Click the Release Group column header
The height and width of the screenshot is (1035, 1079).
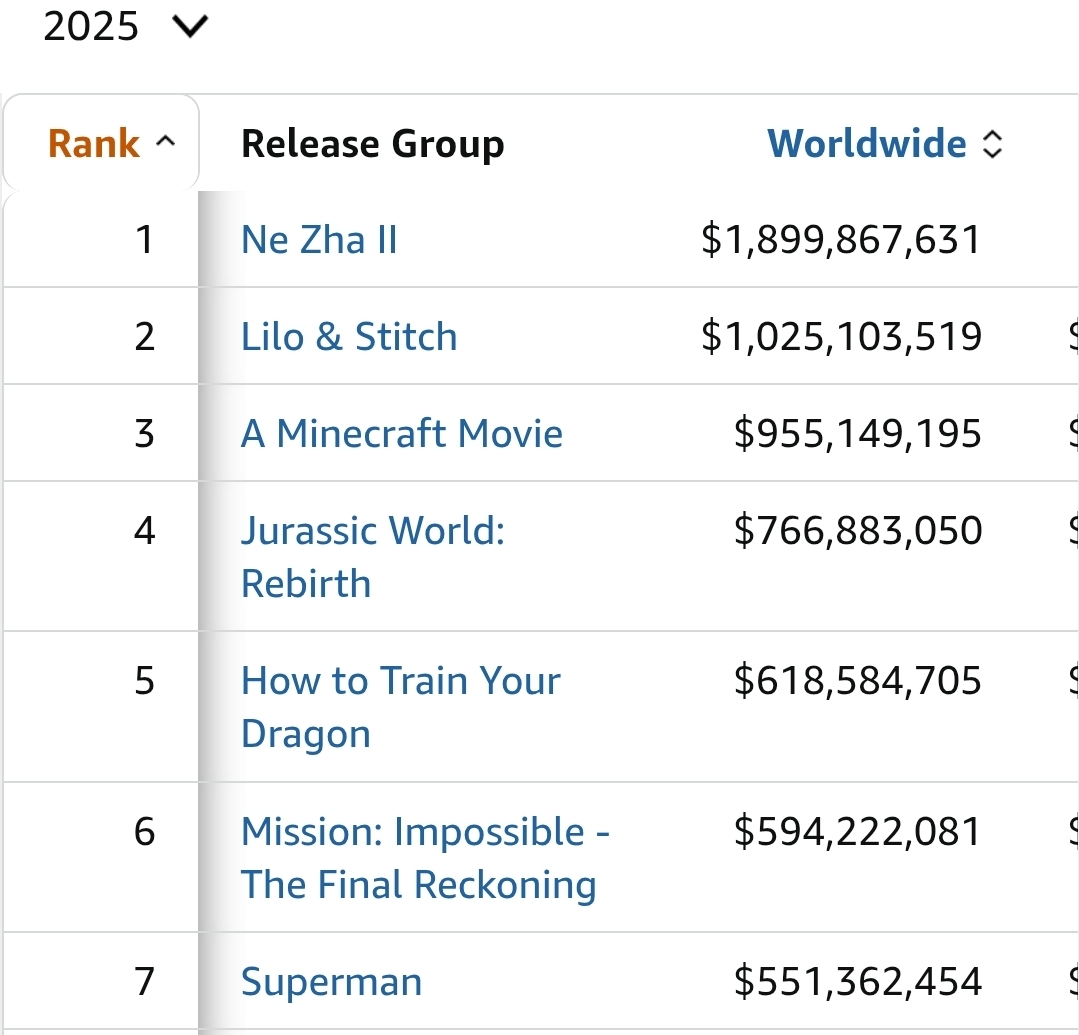click(x=372, y=143)
